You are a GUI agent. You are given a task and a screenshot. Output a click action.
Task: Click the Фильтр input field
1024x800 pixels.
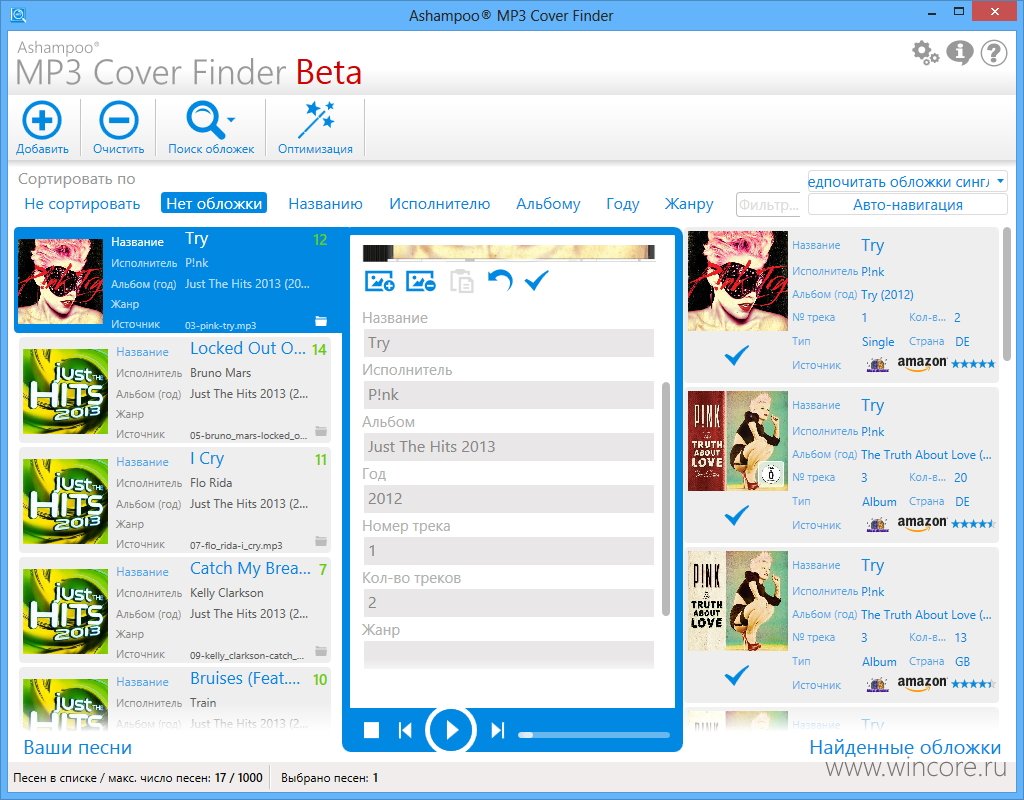point(768,204)
